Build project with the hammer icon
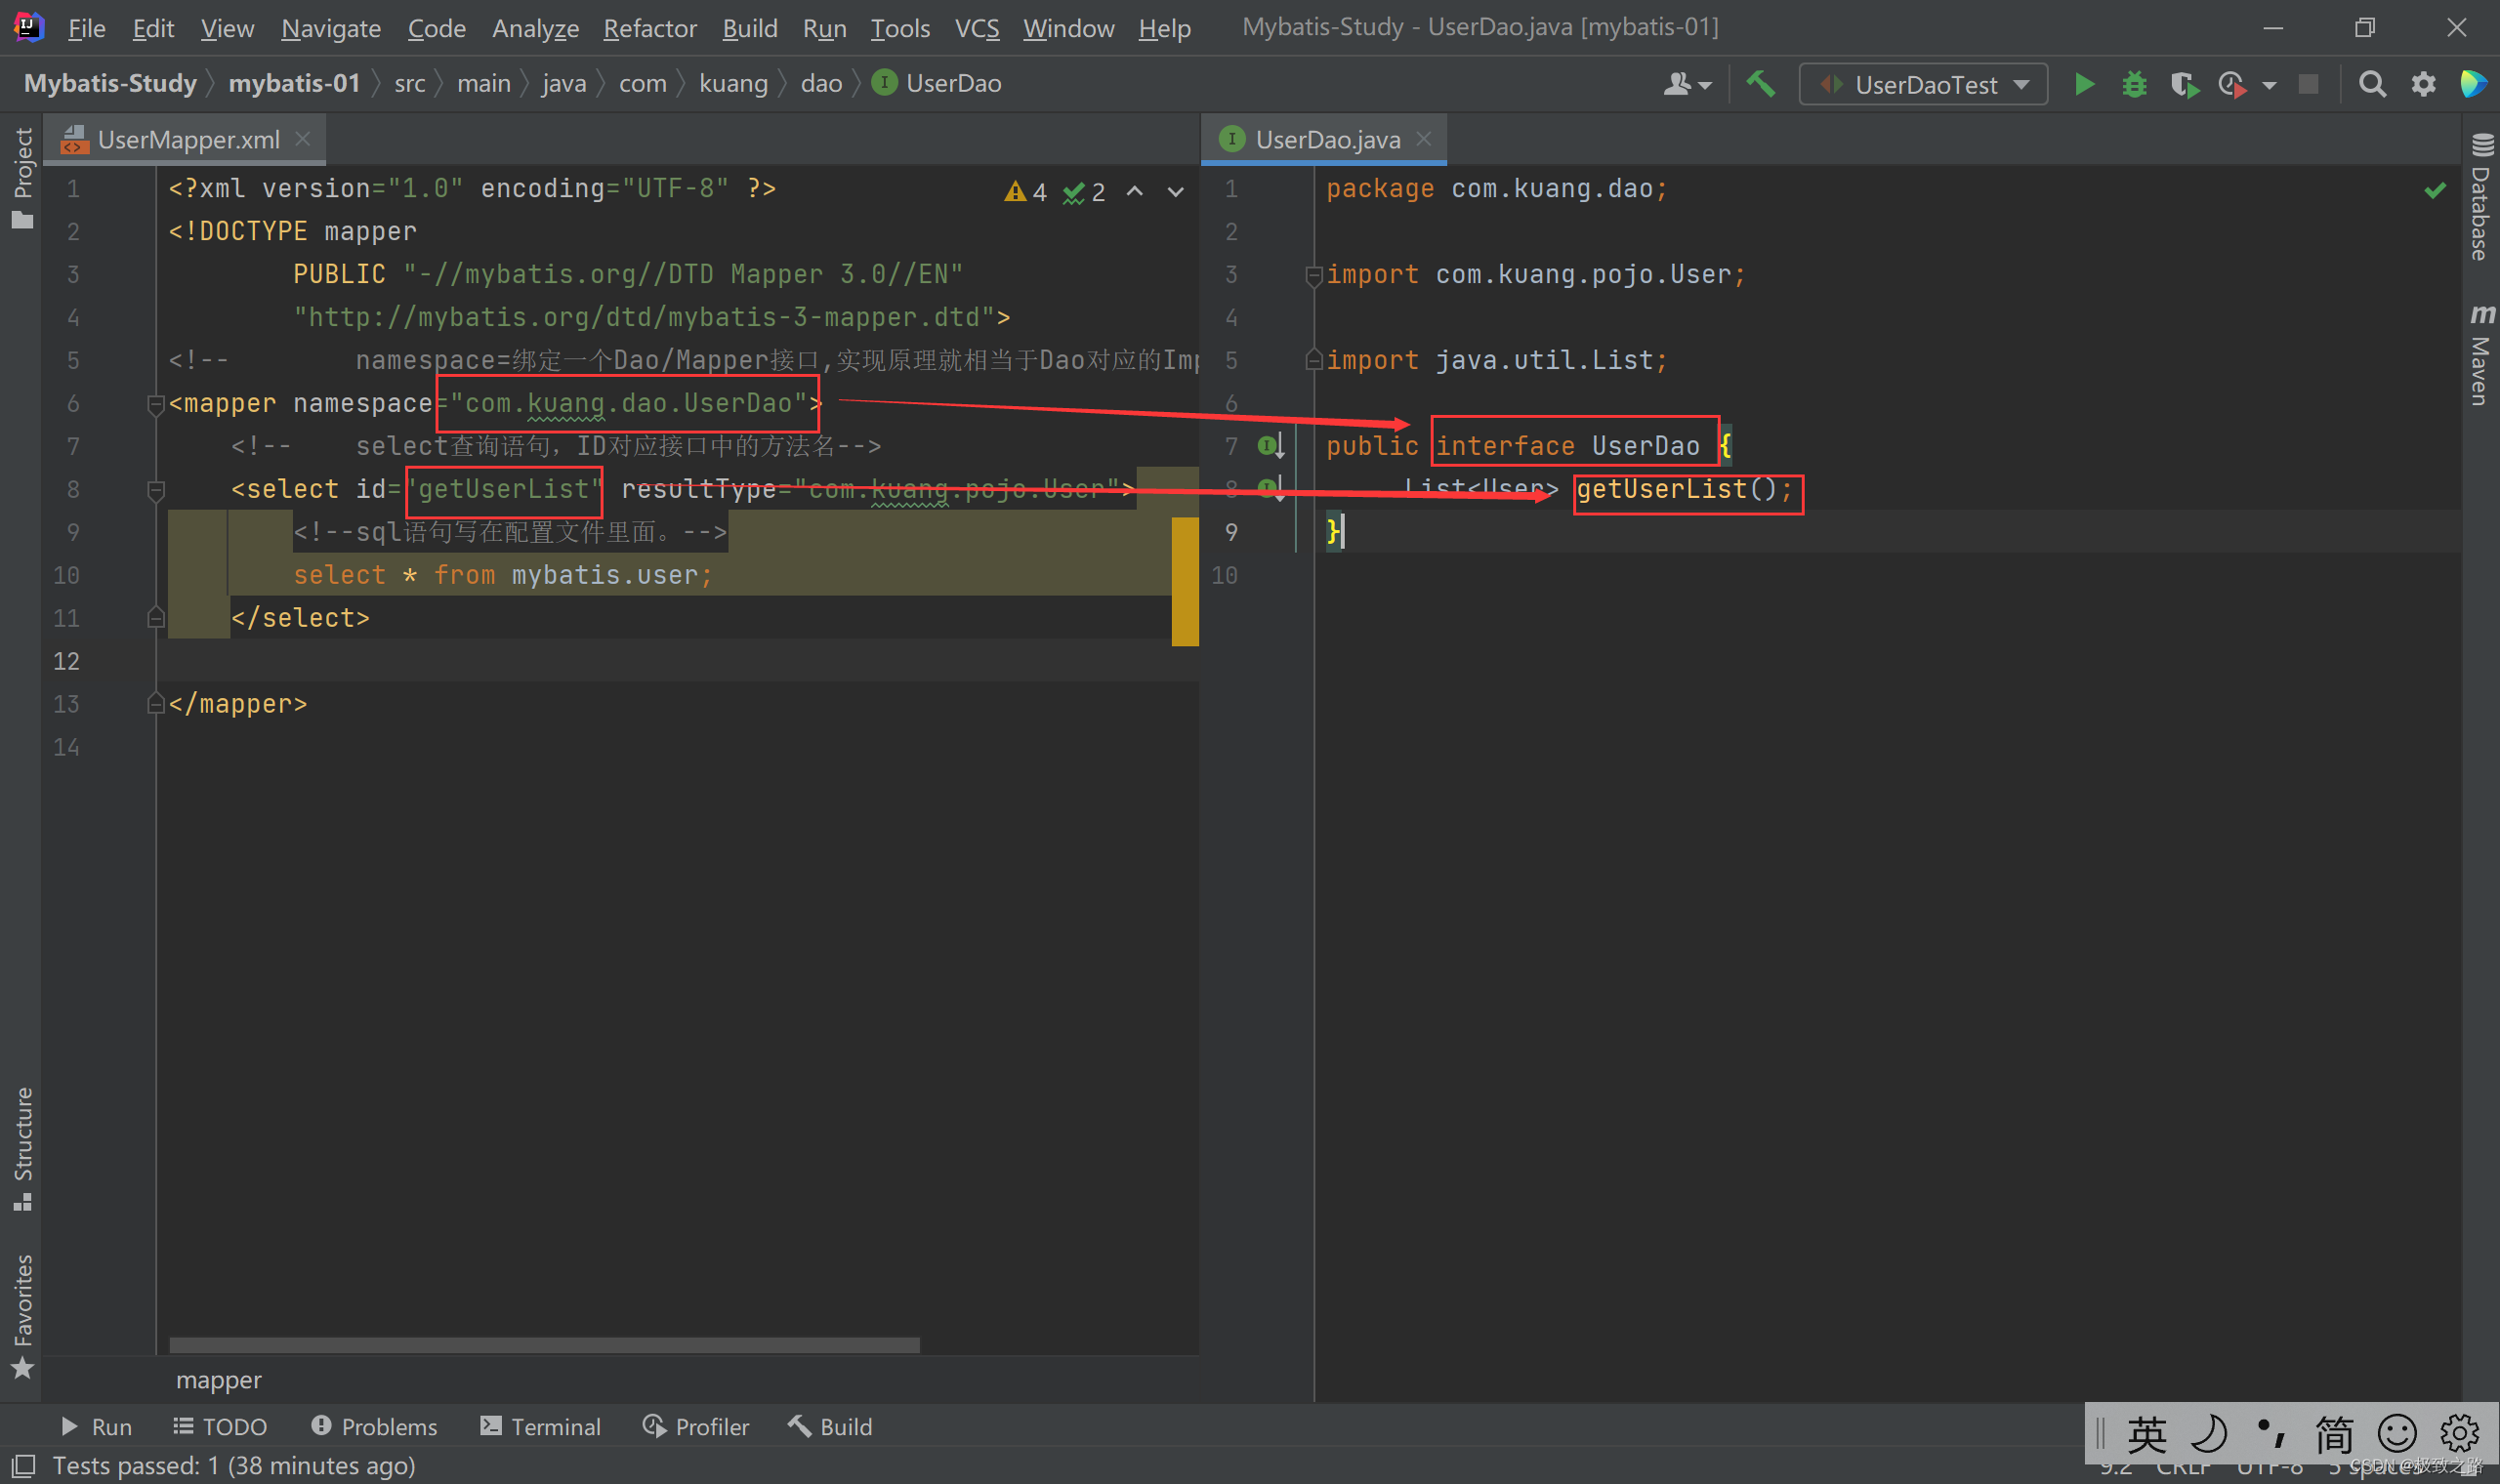 point(1761,84)
